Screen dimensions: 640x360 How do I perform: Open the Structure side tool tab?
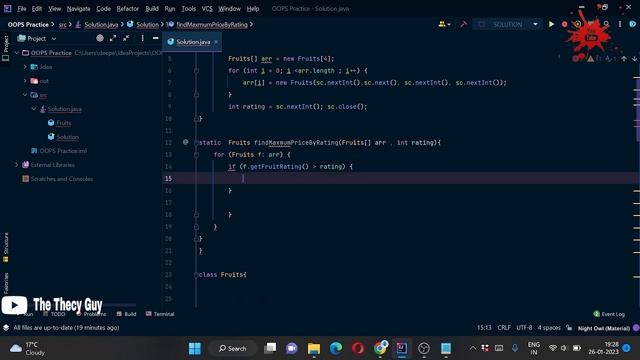[x=6, y=247]
